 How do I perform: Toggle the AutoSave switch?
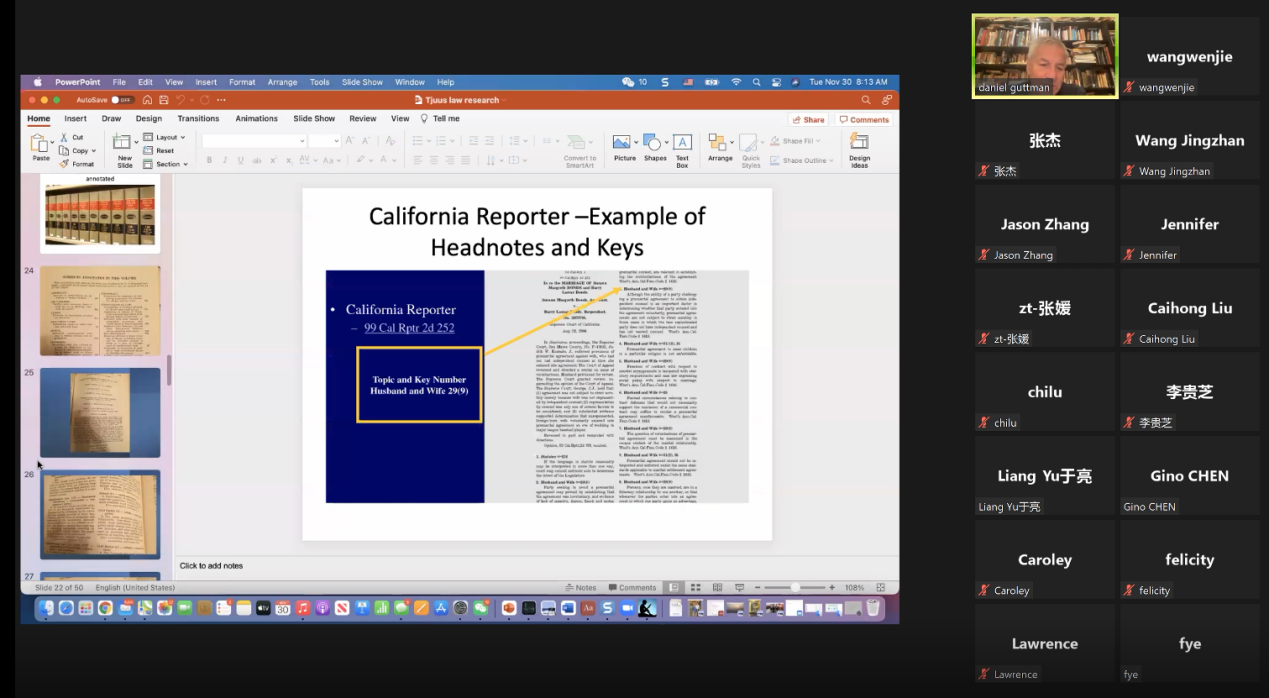122,100
